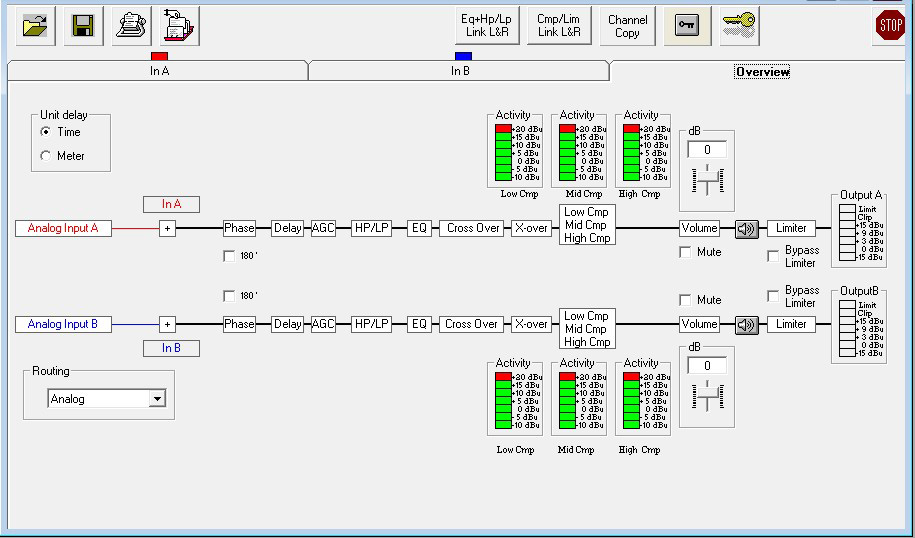Click channel A volume dB slider
This screenshot has height=538, width=915.
tap(707, 181)
